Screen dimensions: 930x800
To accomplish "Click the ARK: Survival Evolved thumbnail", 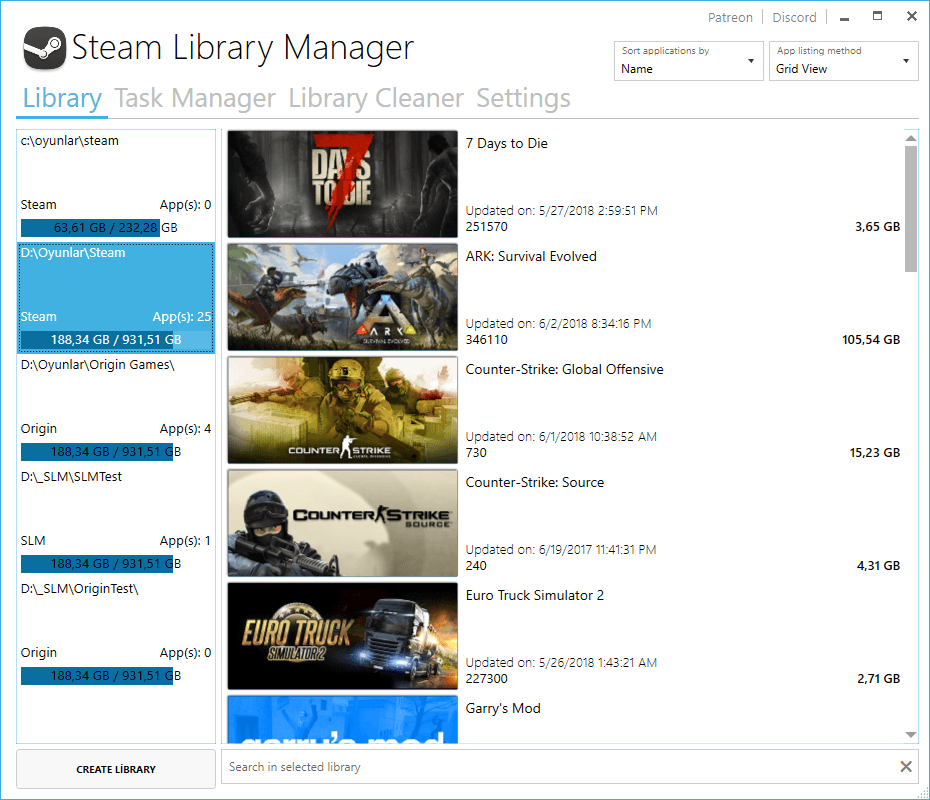I will point(342,297).
